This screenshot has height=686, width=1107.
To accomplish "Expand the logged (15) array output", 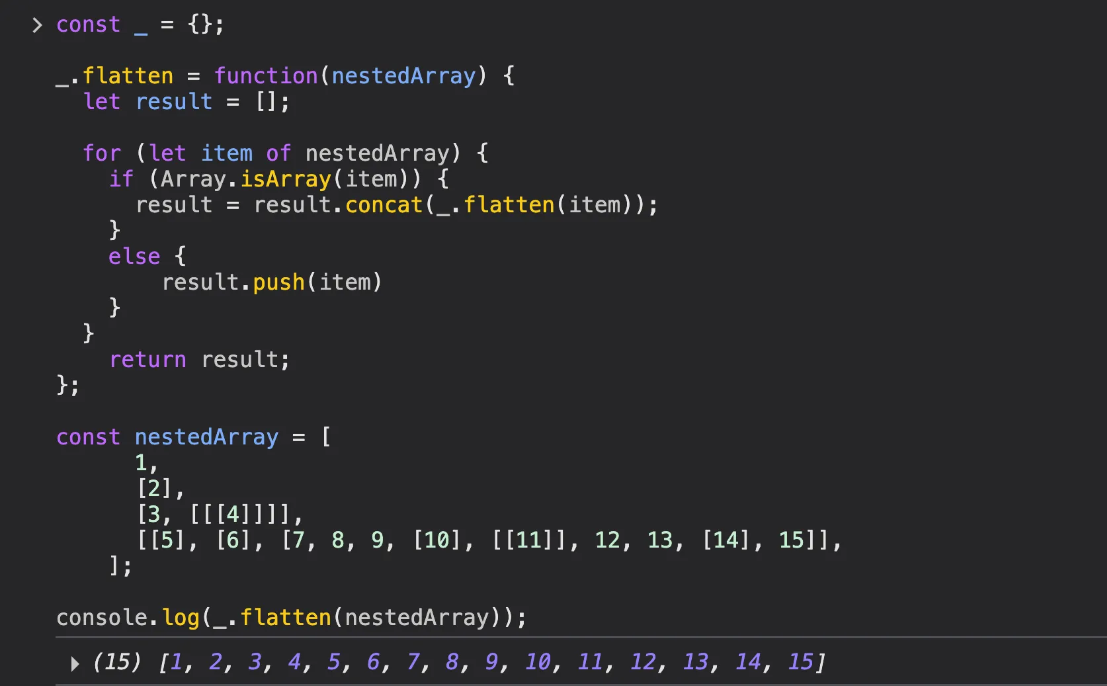I will (75, 663).
